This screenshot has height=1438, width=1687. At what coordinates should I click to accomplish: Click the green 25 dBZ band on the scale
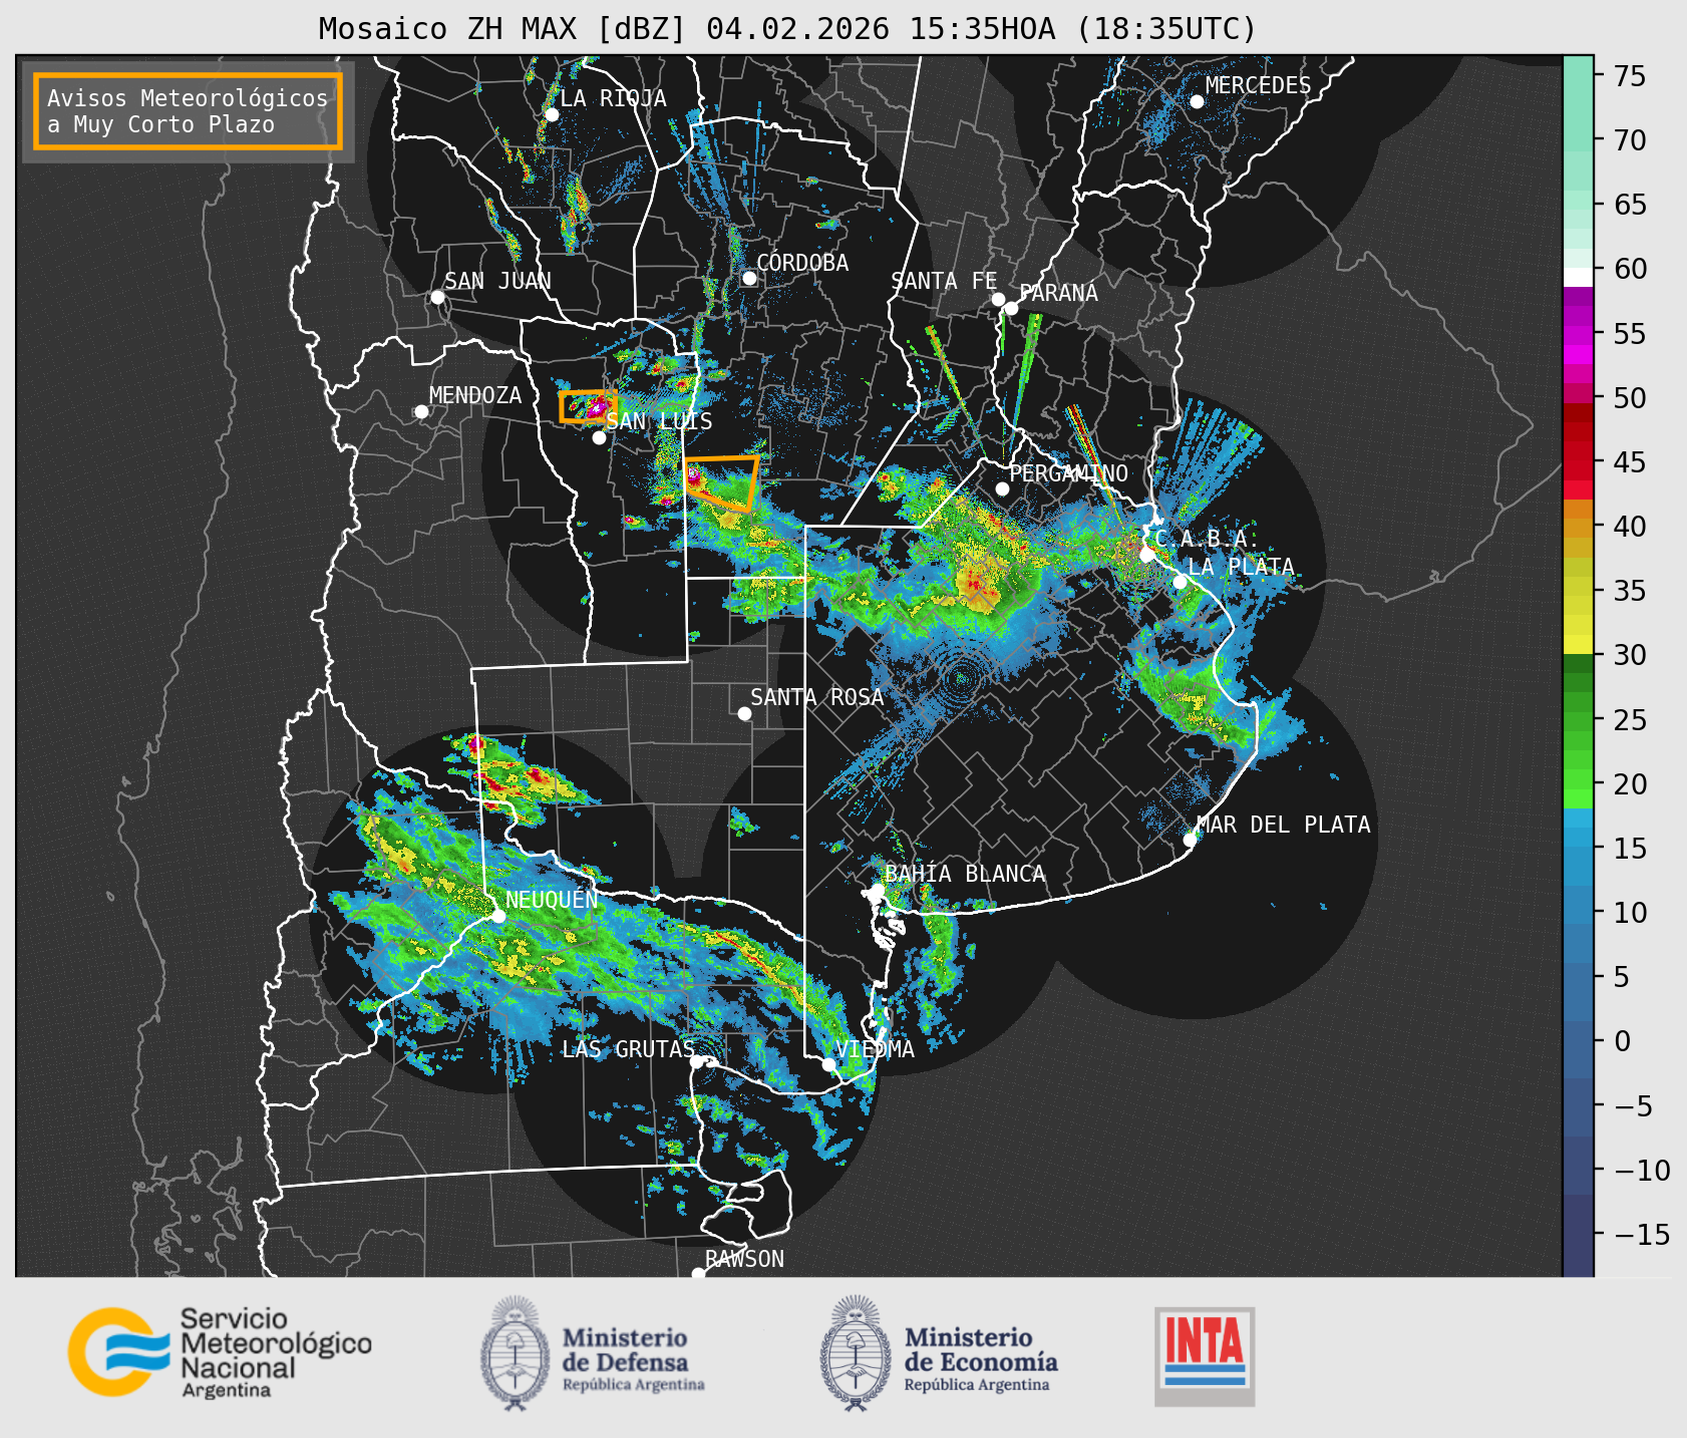1577,720
